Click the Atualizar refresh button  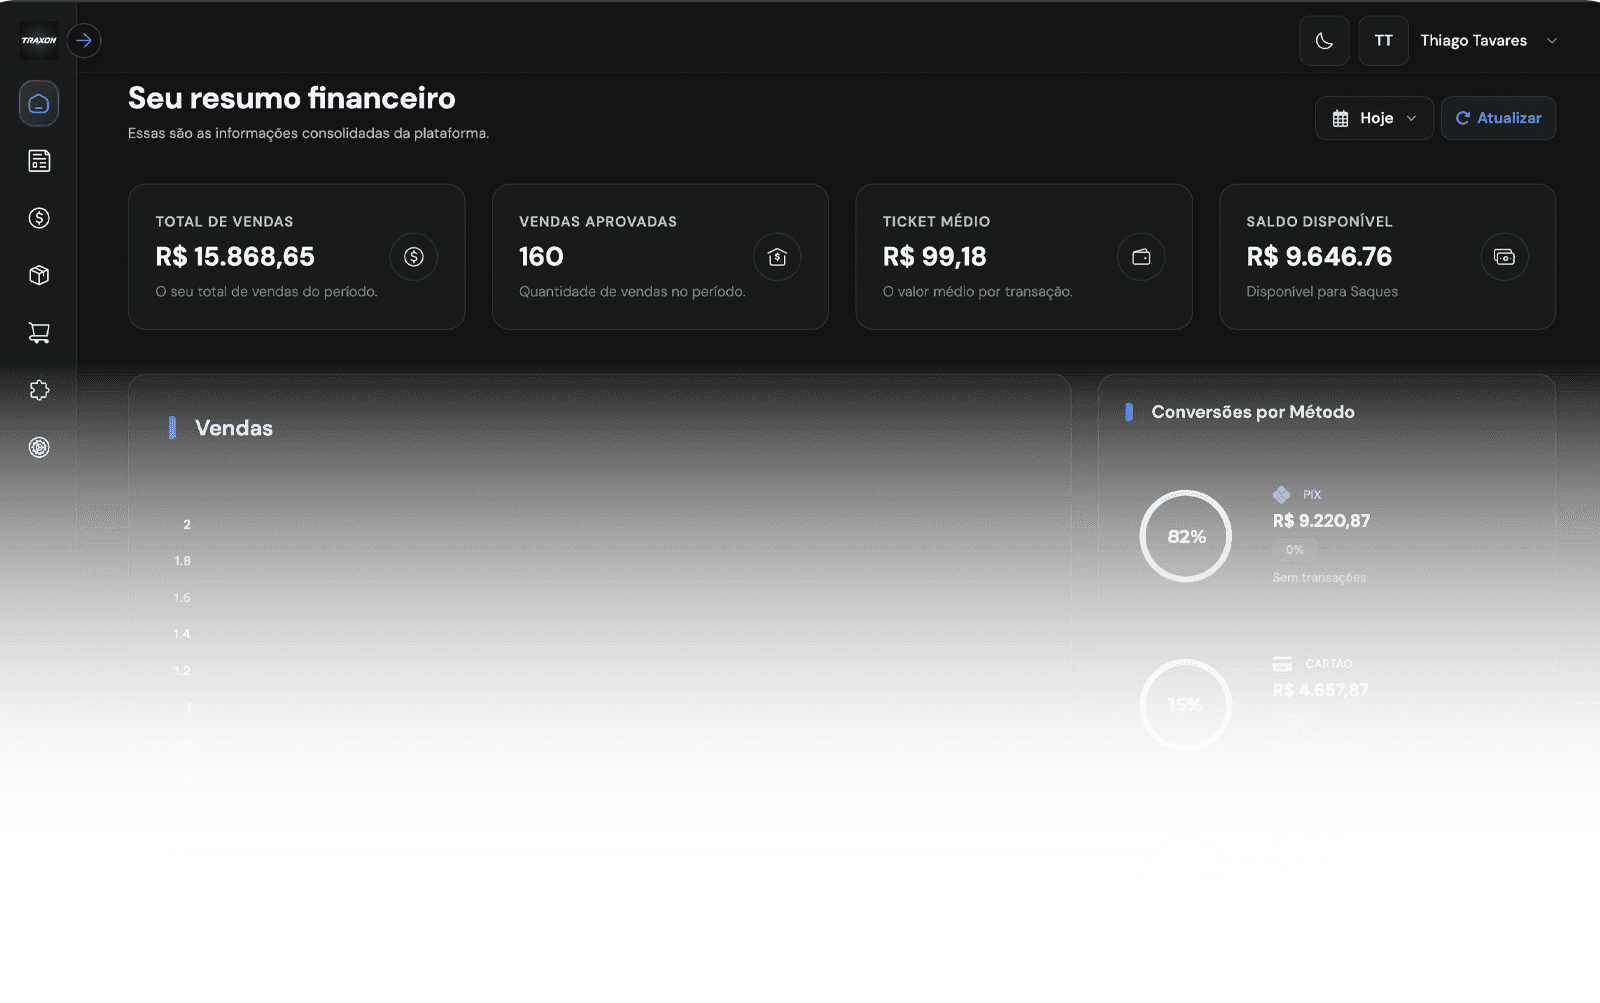(x=1497, y=118)
